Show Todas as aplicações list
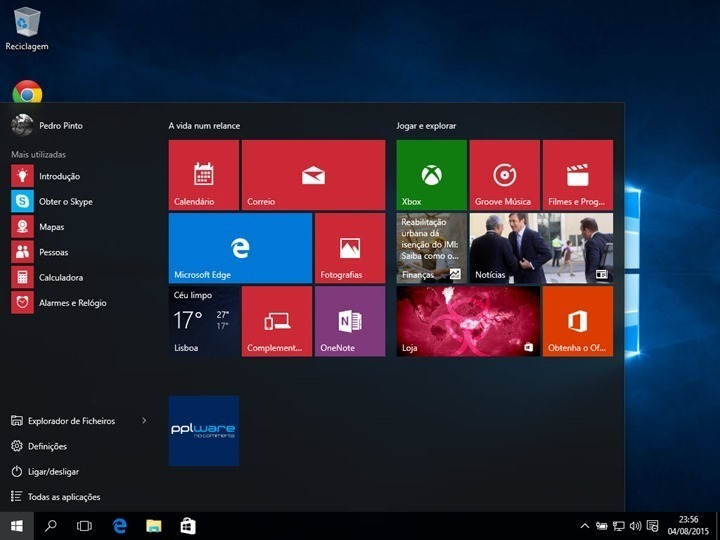720x540 pixels. point(56,496)
